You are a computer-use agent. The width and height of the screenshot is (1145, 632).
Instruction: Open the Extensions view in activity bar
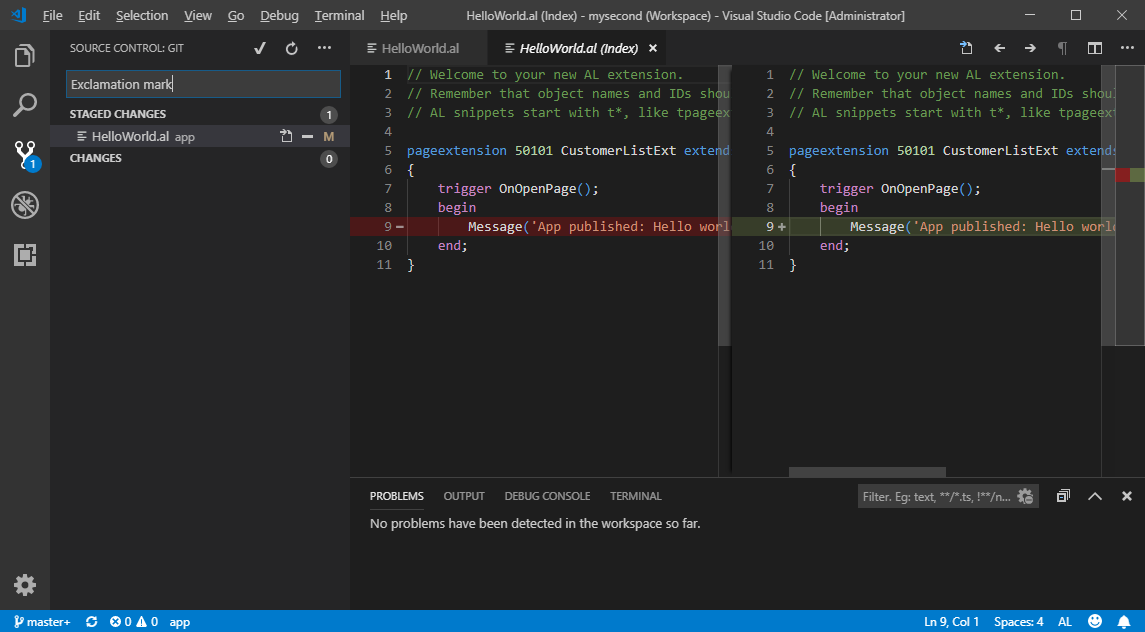25,256
